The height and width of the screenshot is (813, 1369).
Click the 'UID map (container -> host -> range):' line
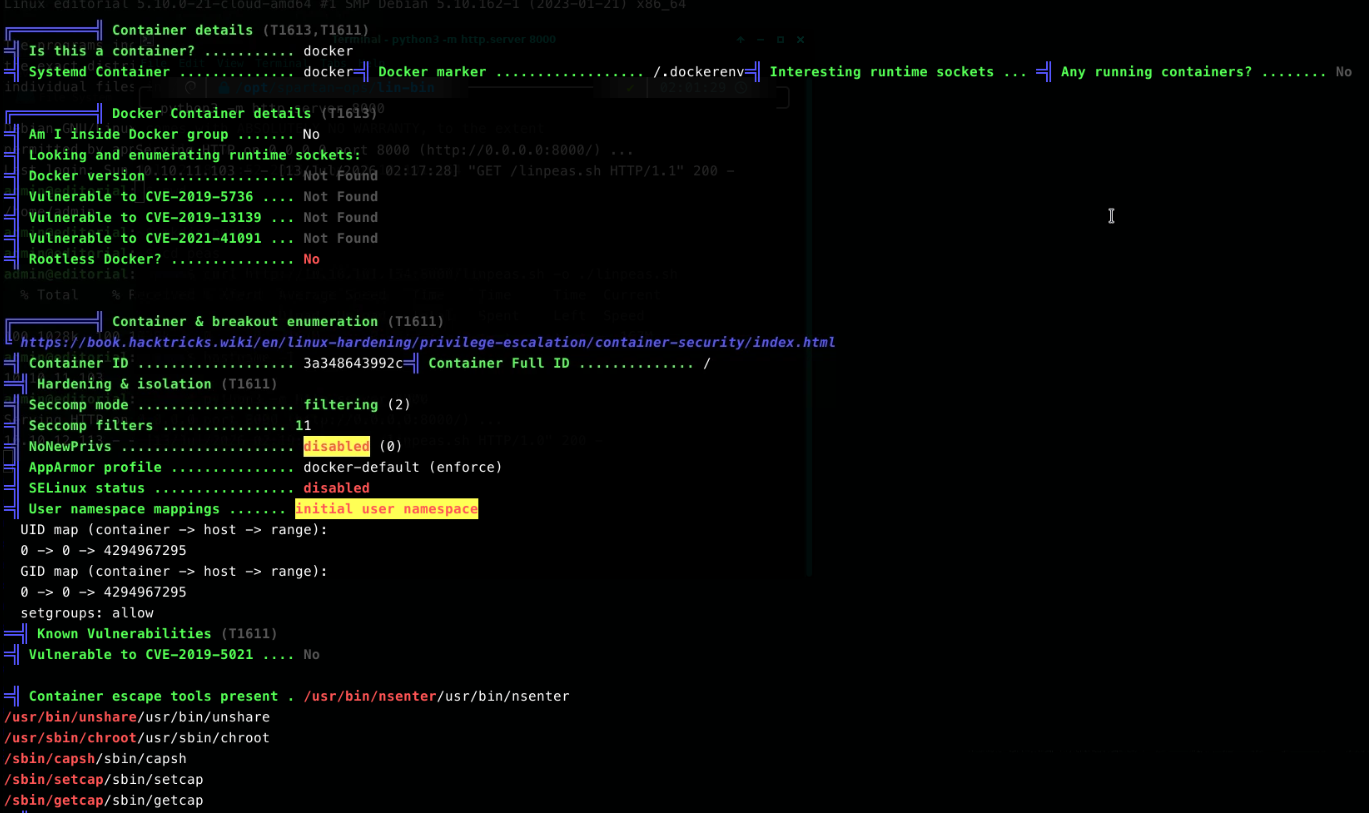(x=174, y=530)
